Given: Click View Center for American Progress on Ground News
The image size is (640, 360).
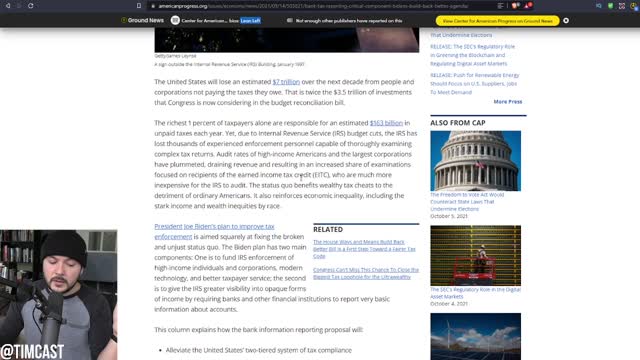Looking at the screenshot, I should [x=497, y=20].
